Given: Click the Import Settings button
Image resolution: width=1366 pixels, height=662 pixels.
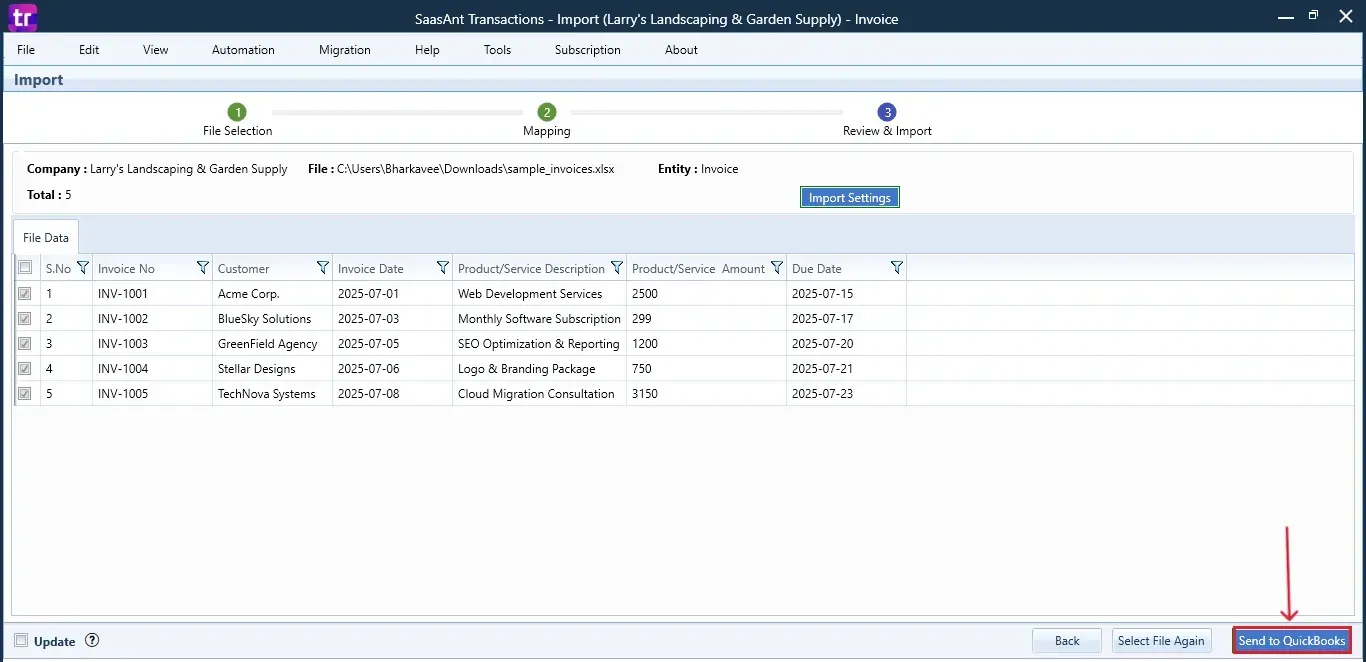Looking at the screenshot, I should point(849,198).
